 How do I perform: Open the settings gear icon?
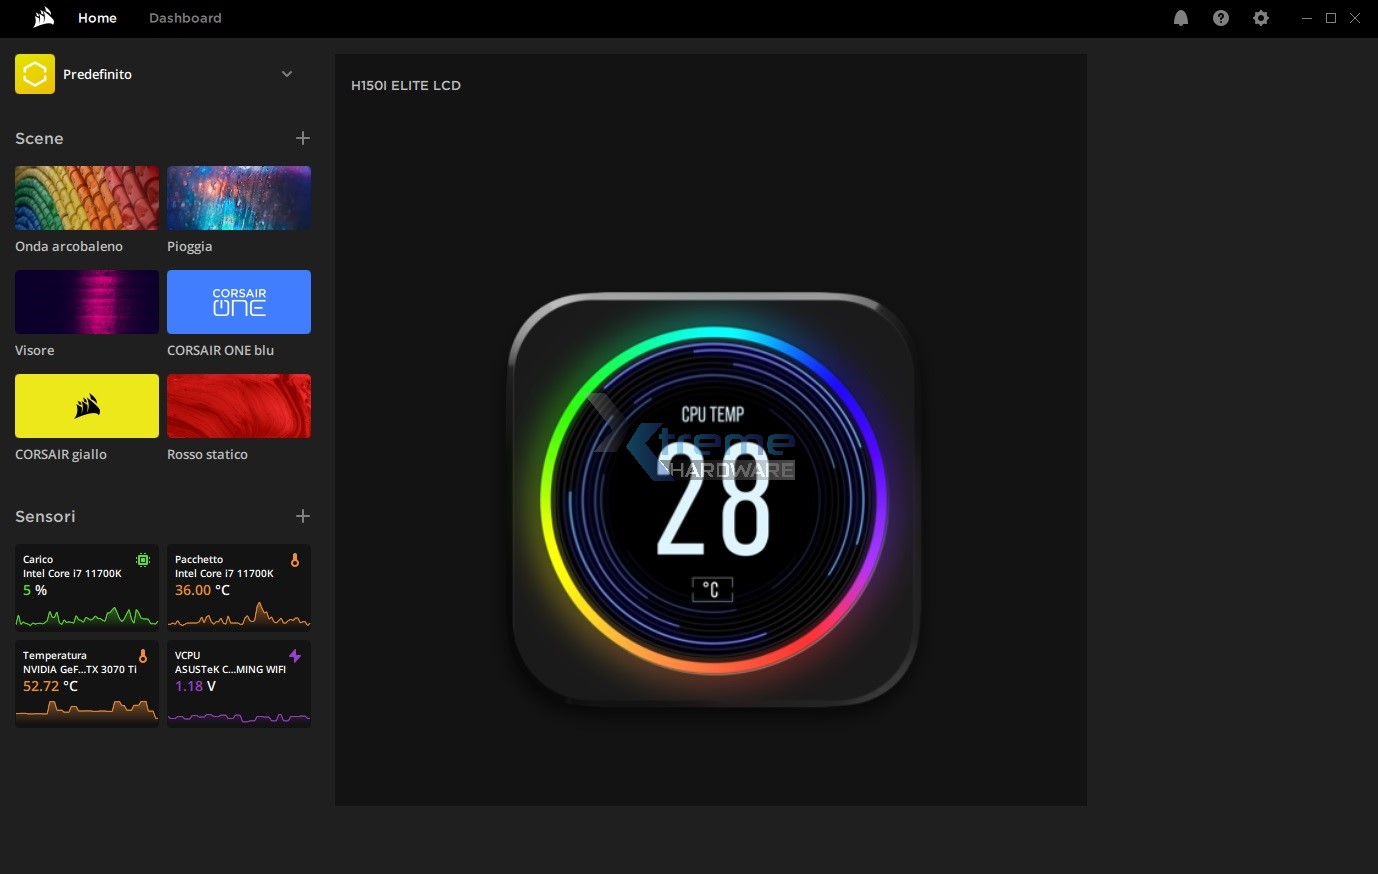coord(1261,18)
